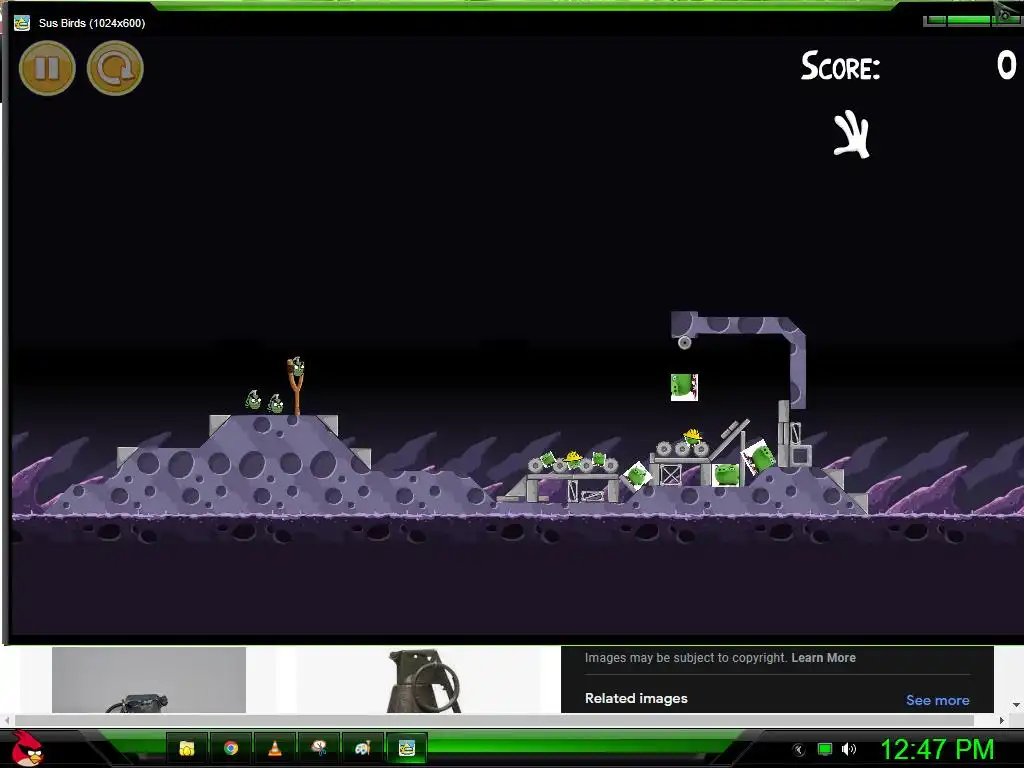Open the volume speaker tray icon
Screen dimensions: 1024x768
849,749
